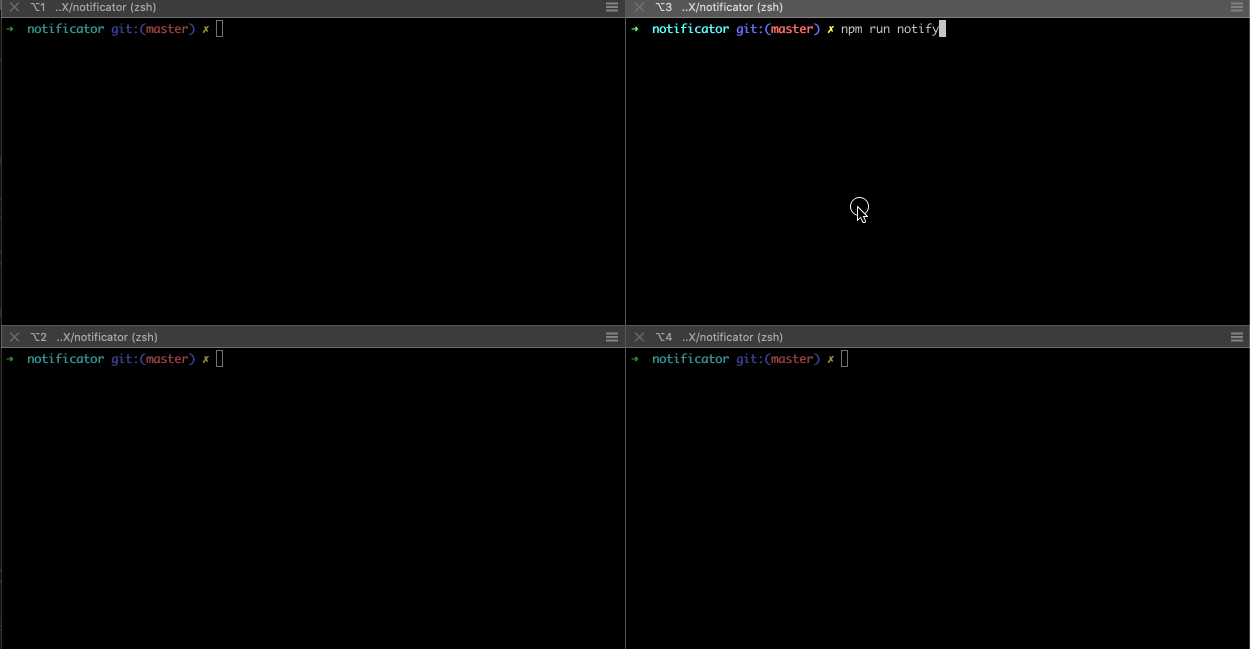Click 'git:(master)' branch text in pane ⌥4
The width and height of the screenshot is (1250, 649).
pos(778,359)
